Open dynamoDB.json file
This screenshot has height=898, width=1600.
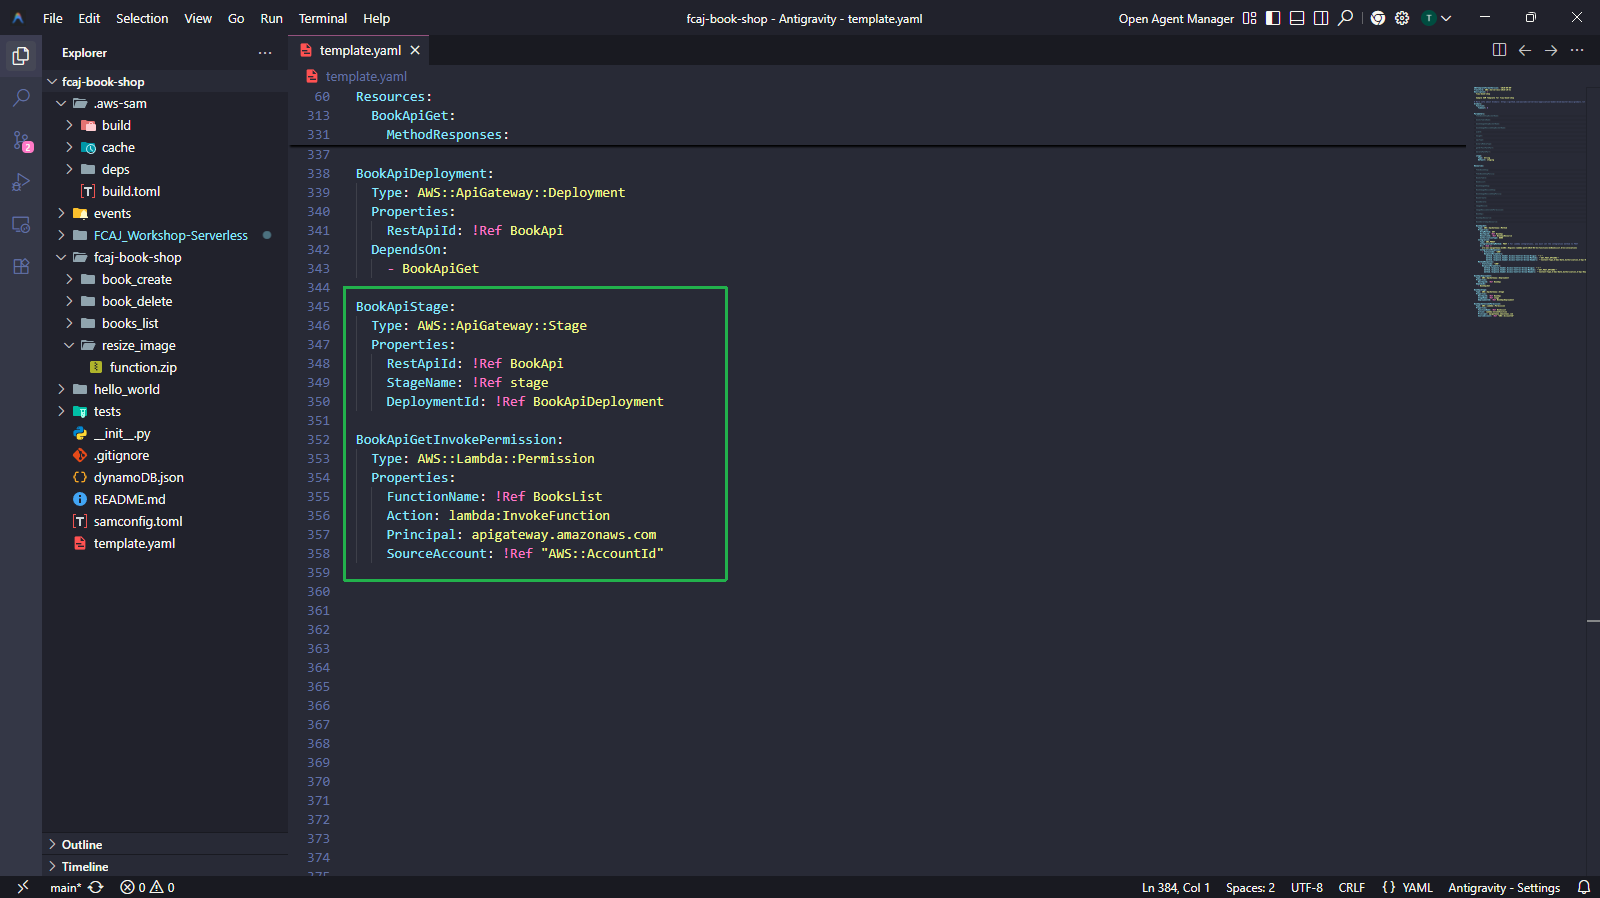click(x=165, y=478)
